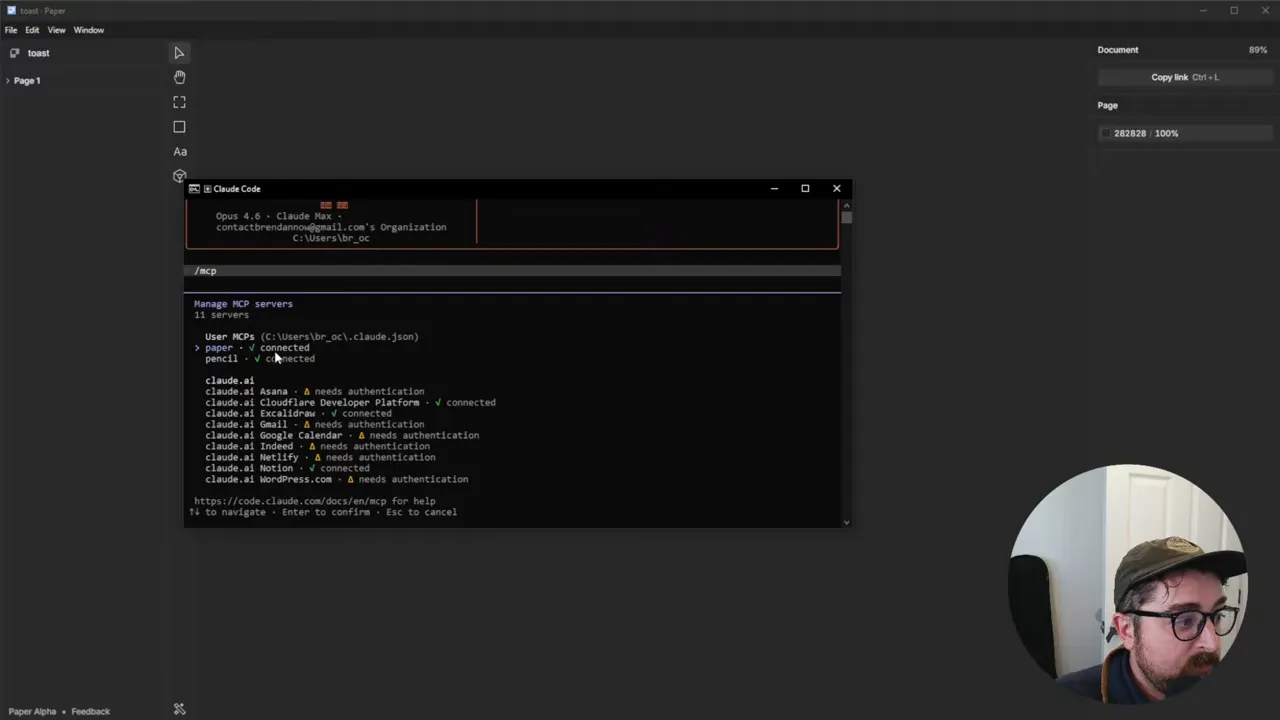
Task: Click the magic wand icon at bottom
Action: (179, 709)
